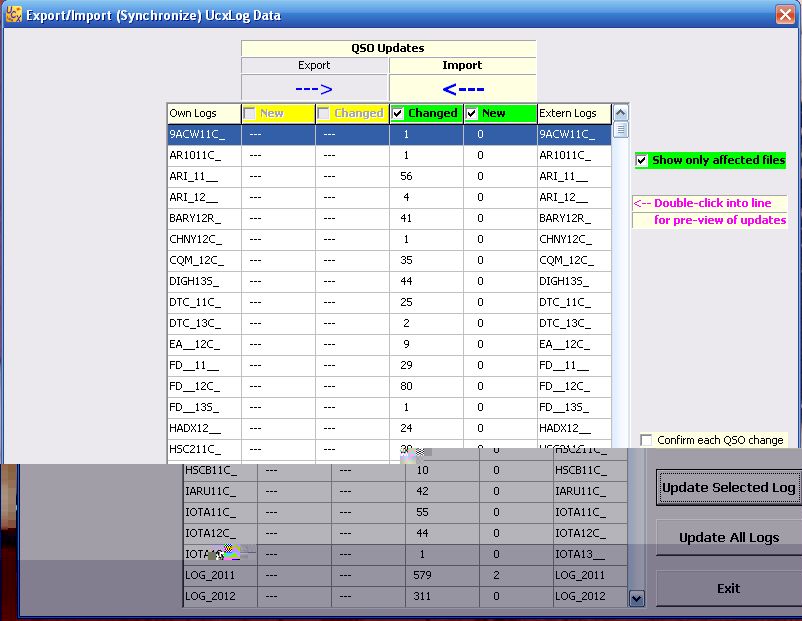Uncheck the Import Changed checkbox
The height and width of the screenshot is (621, 802).
398,114
